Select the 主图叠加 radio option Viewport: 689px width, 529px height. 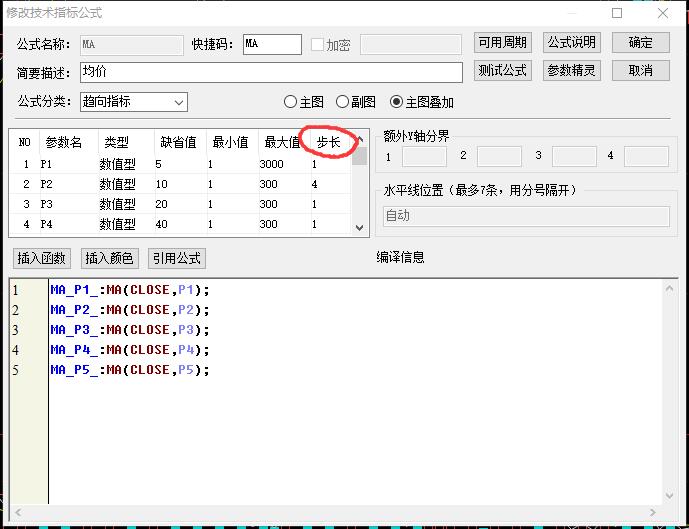point(396,102)
